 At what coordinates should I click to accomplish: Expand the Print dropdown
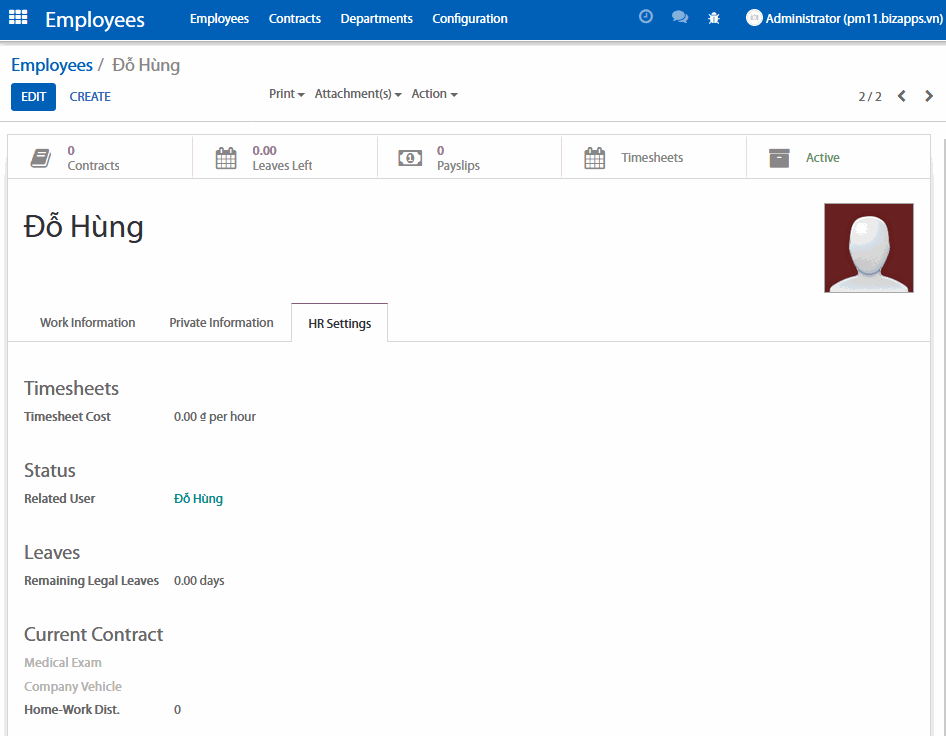286,94
